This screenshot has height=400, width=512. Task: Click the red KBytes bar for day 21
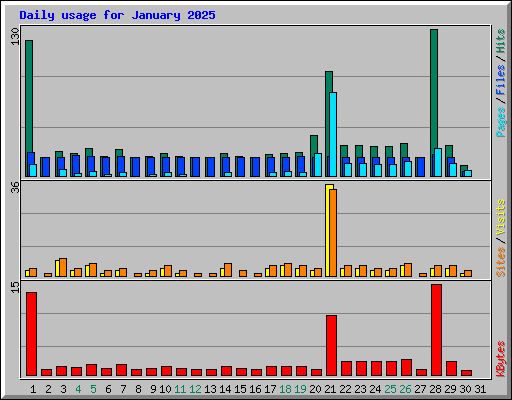click(331, 345)
